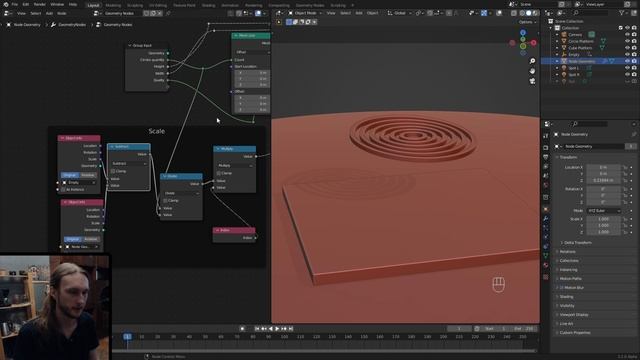The height and width of the screenshot is (360, 640).
Task: Open the Object Mode dropdown
Action: click(x=305, y=13)
